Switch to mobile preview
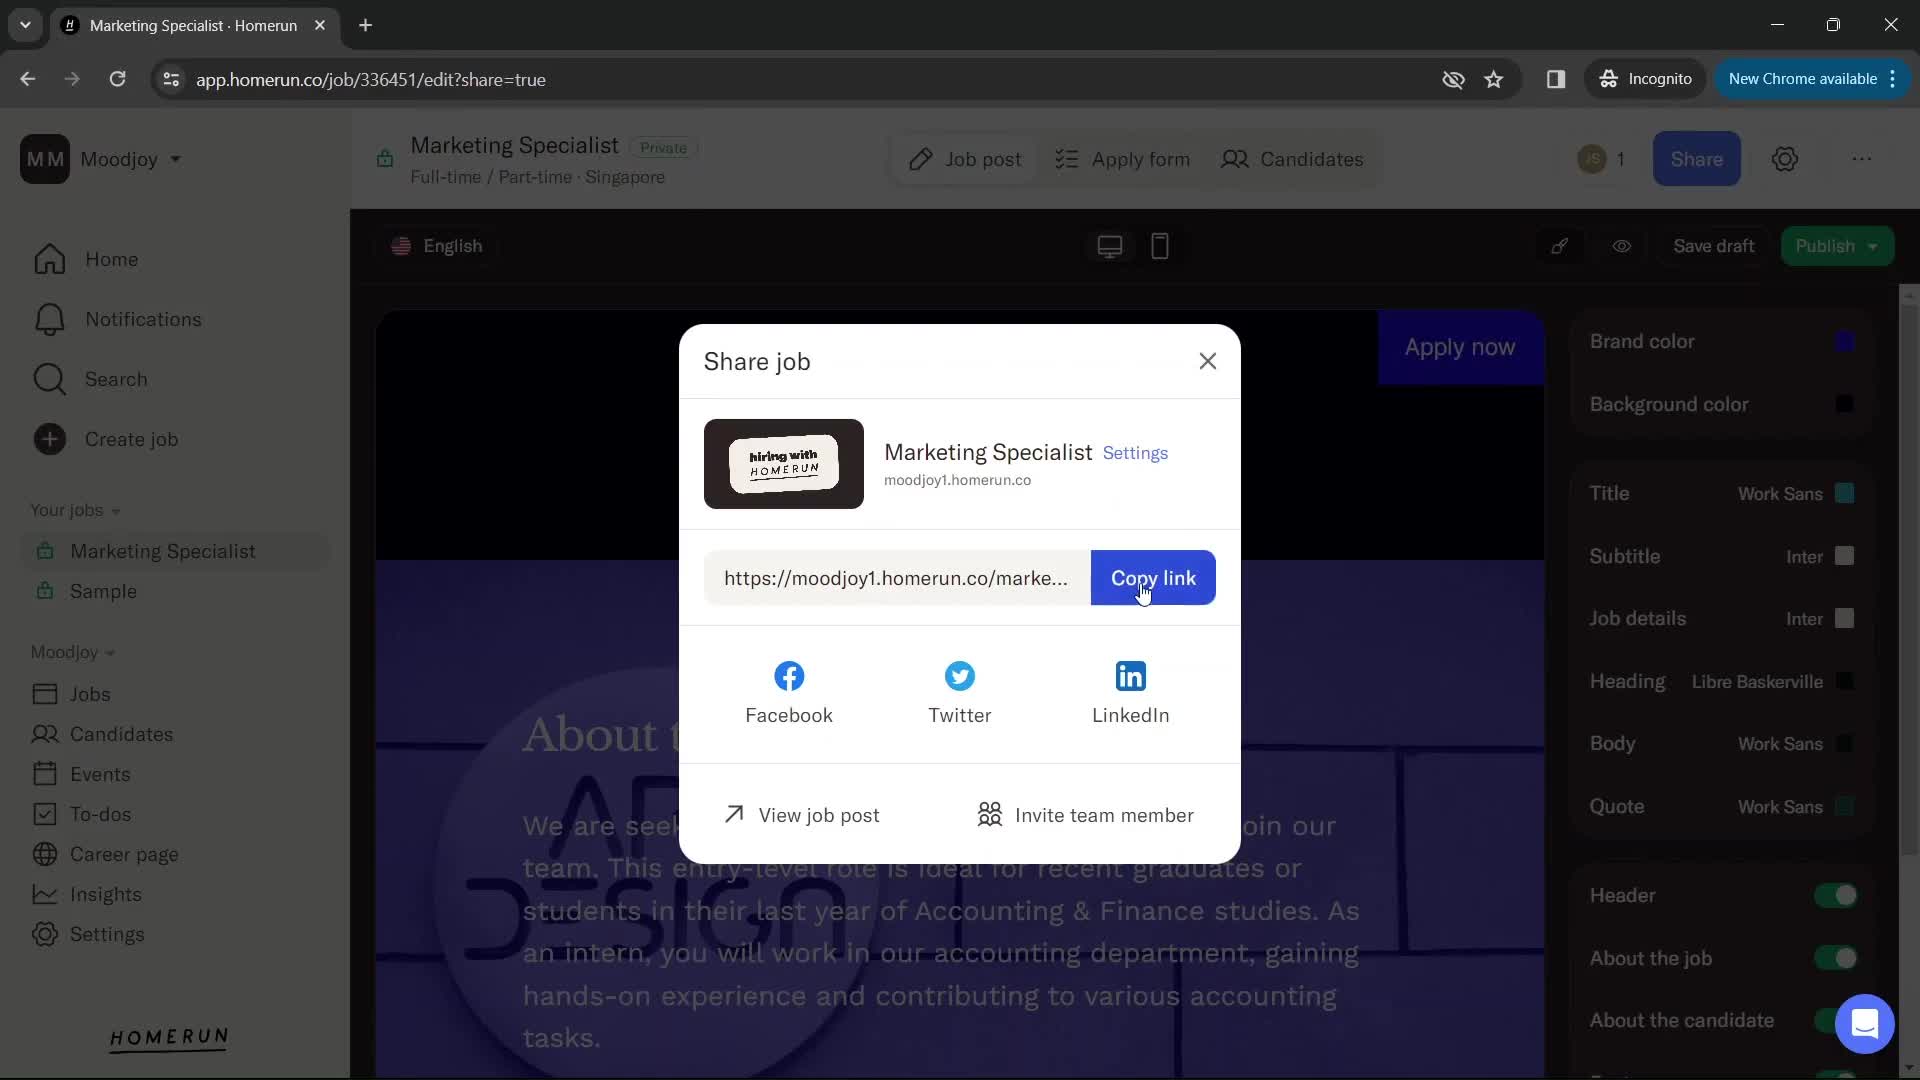 (1160, 246)
